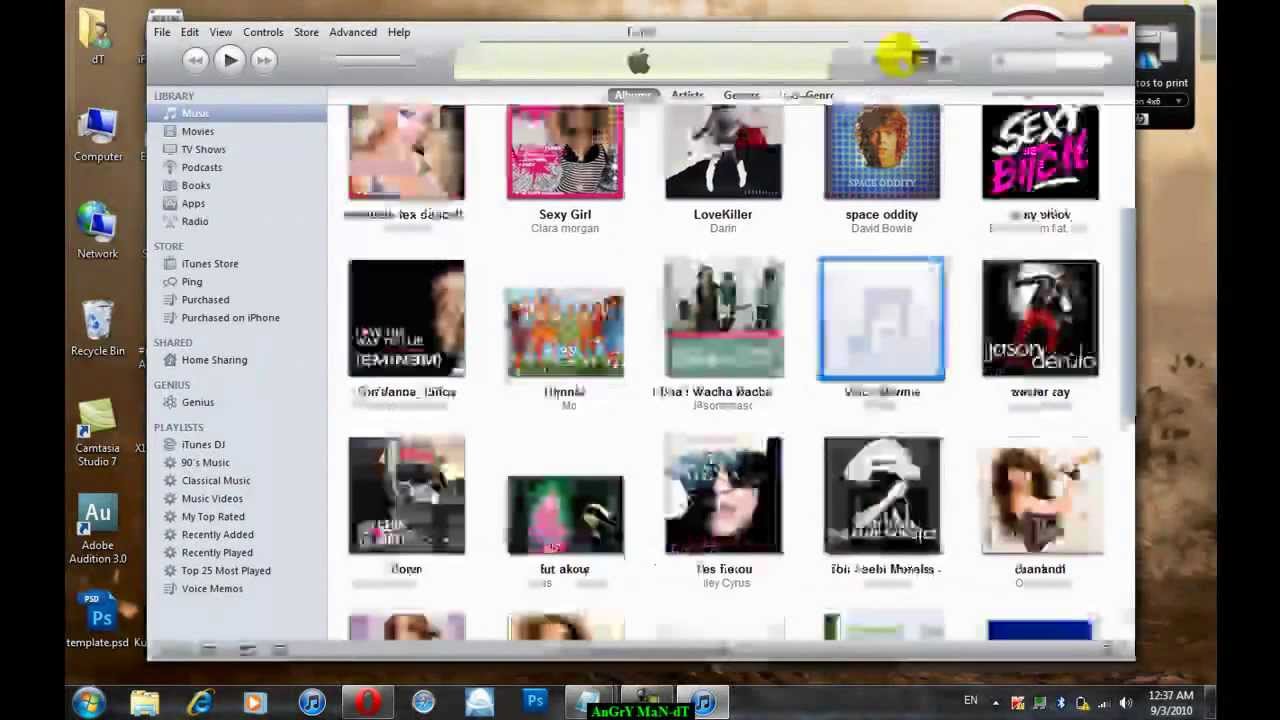The width and height of the screenshot is (1280, 720).
Task: Open Genius in the sidebar
Action: tap(237, 402)
